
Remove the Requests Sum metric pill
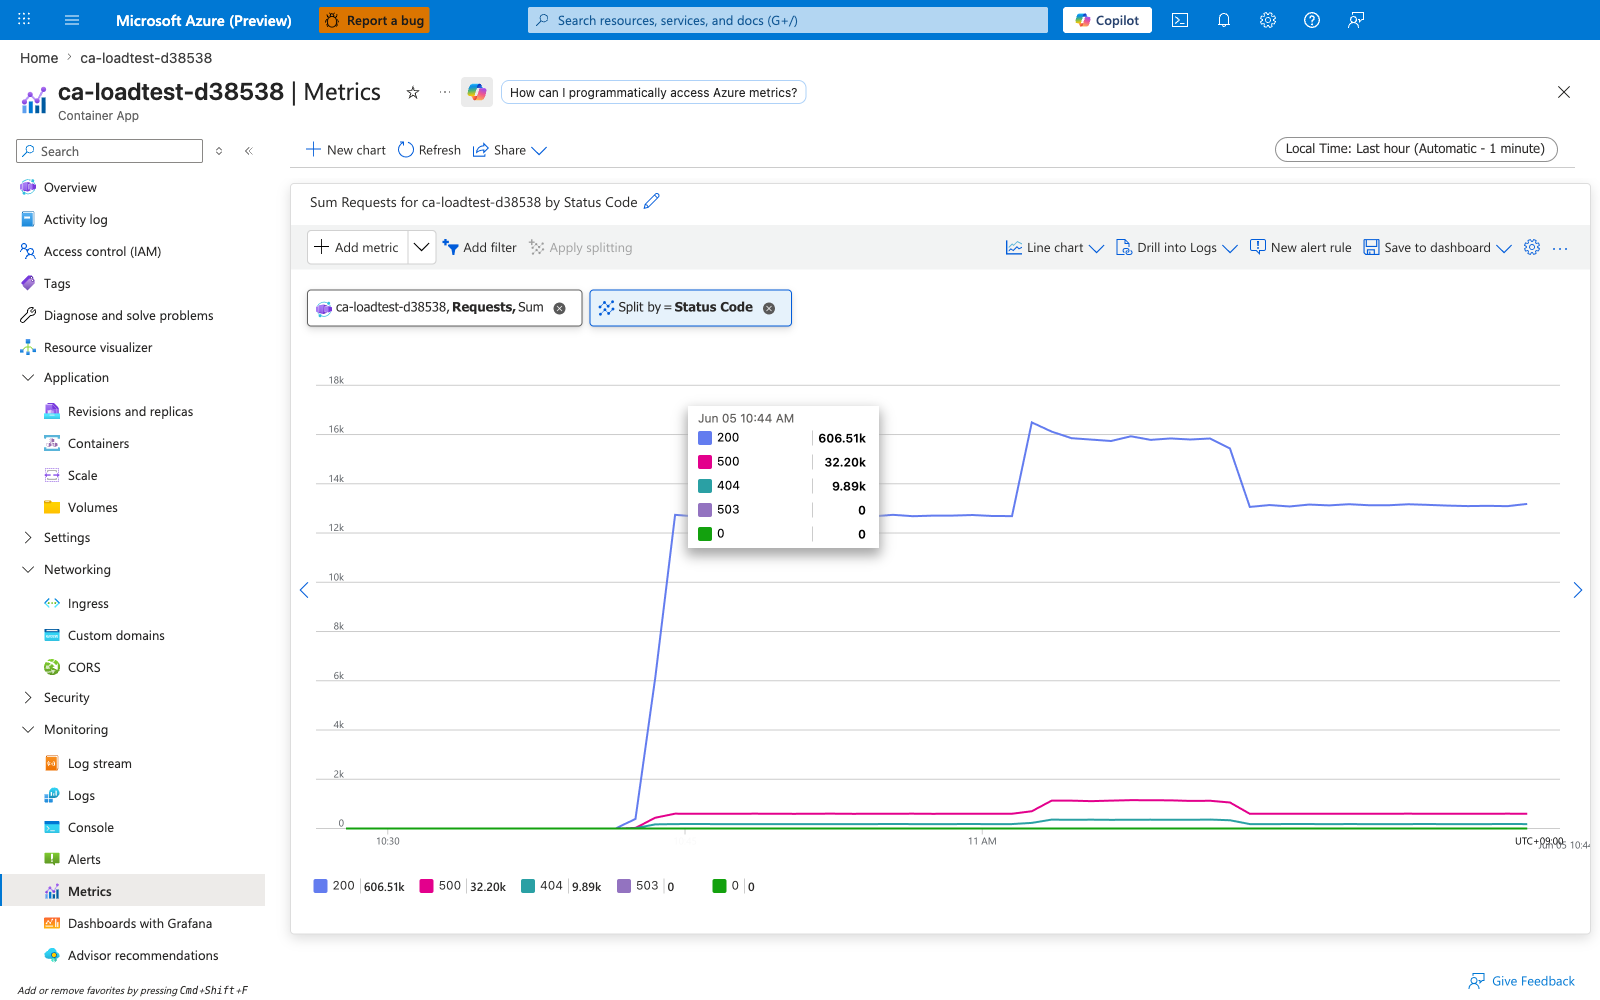click(x=560, y=308)
